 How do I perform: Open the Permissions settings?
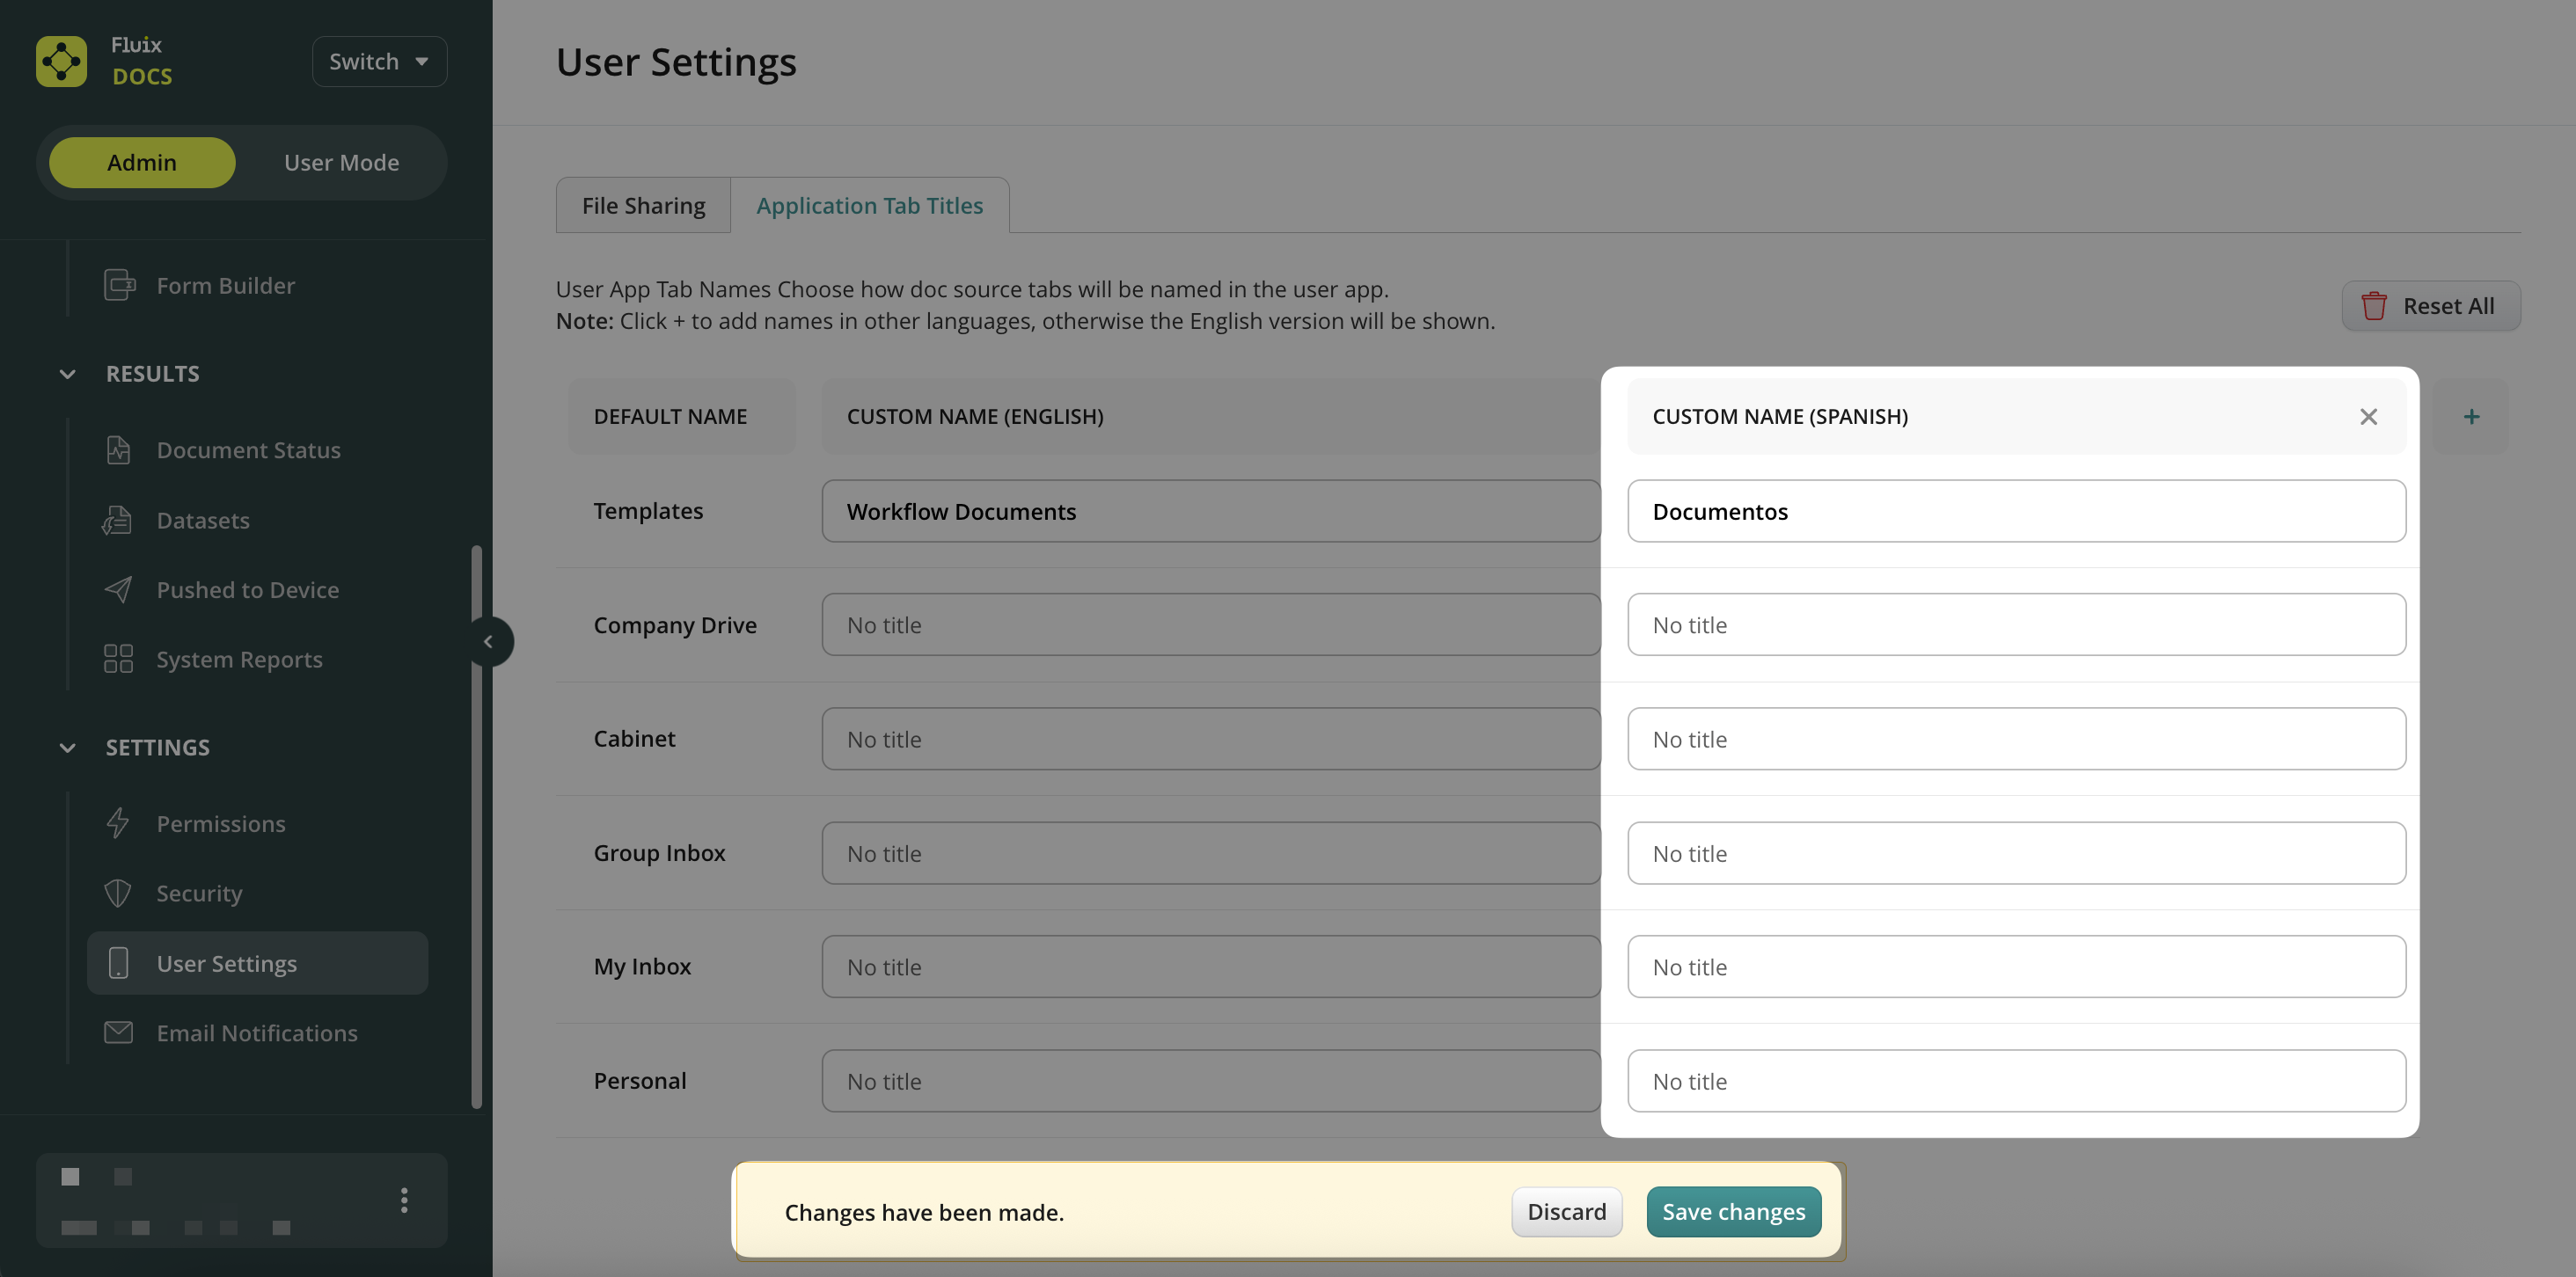[x=221, y=824]
